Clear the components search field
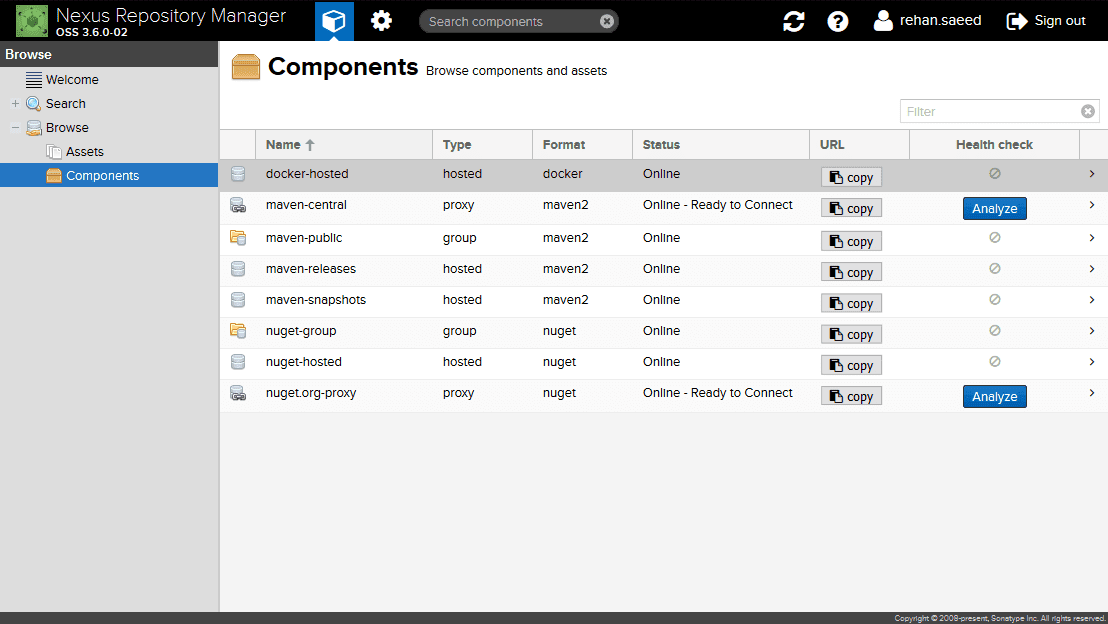Image resolution: width=1108 pixels, height=624 pixels. pyautogui.click(x=606, y=21)
